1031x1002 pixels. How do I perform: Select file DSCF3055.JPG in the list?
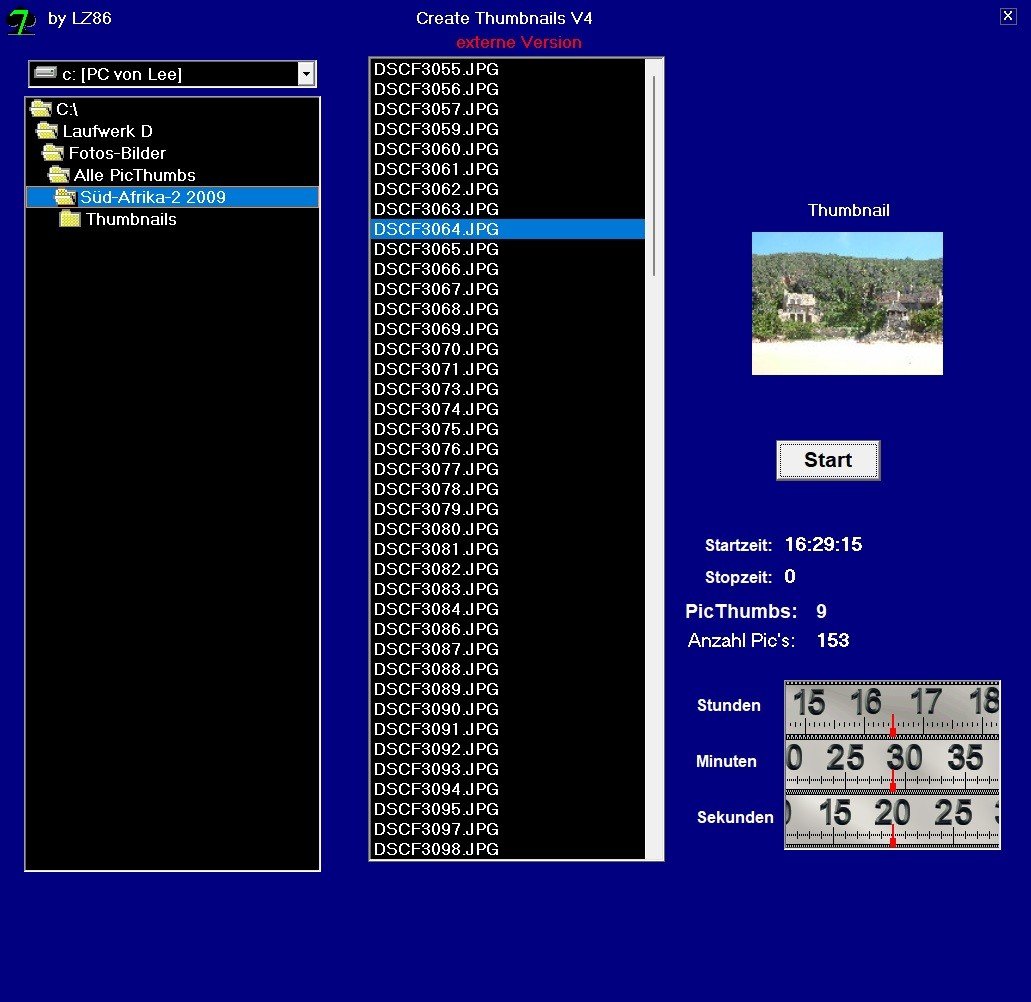point(436,69)
